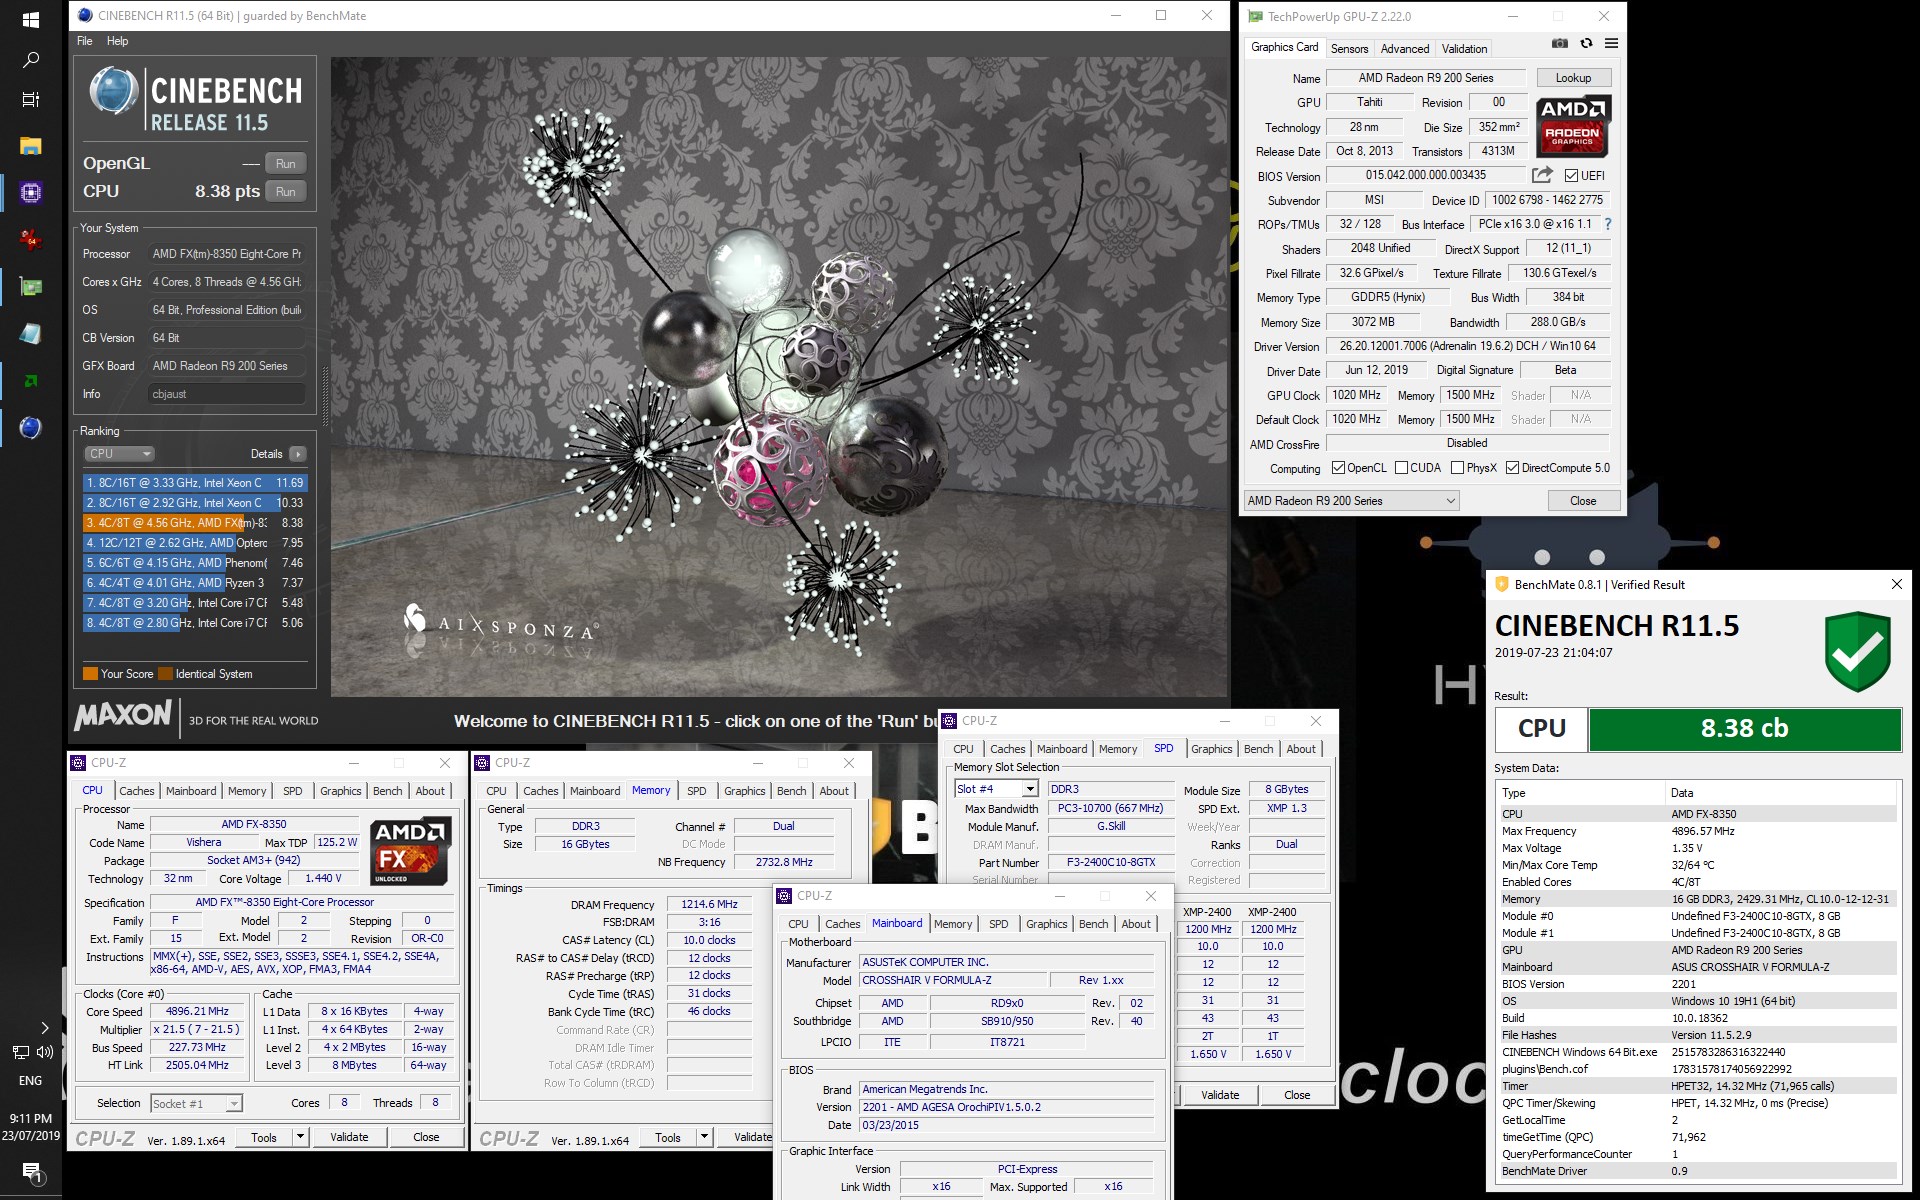
Task: Open the Tools dropdown arrow in CPU-Z CPU window
Action: point(299,1137)
